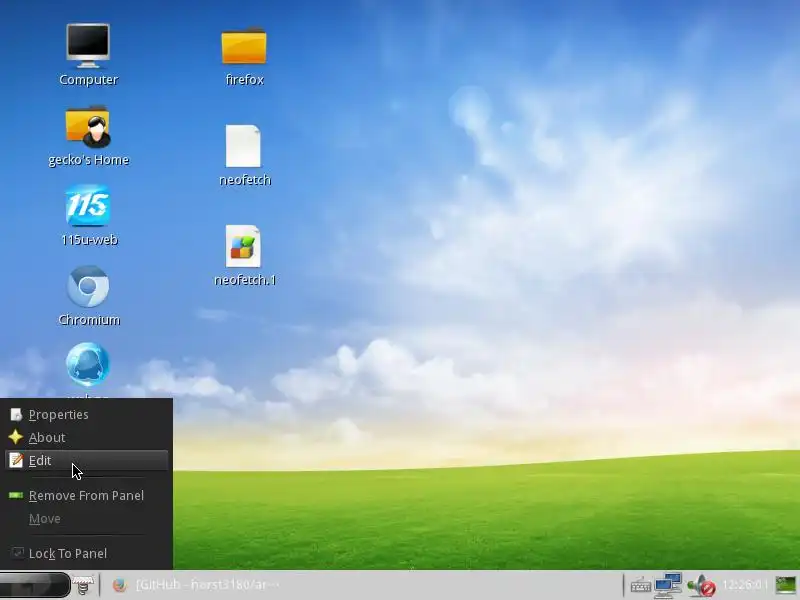Choose About from the context menu
The height and width of the screenshot is (600, 800).
point(87,438)
